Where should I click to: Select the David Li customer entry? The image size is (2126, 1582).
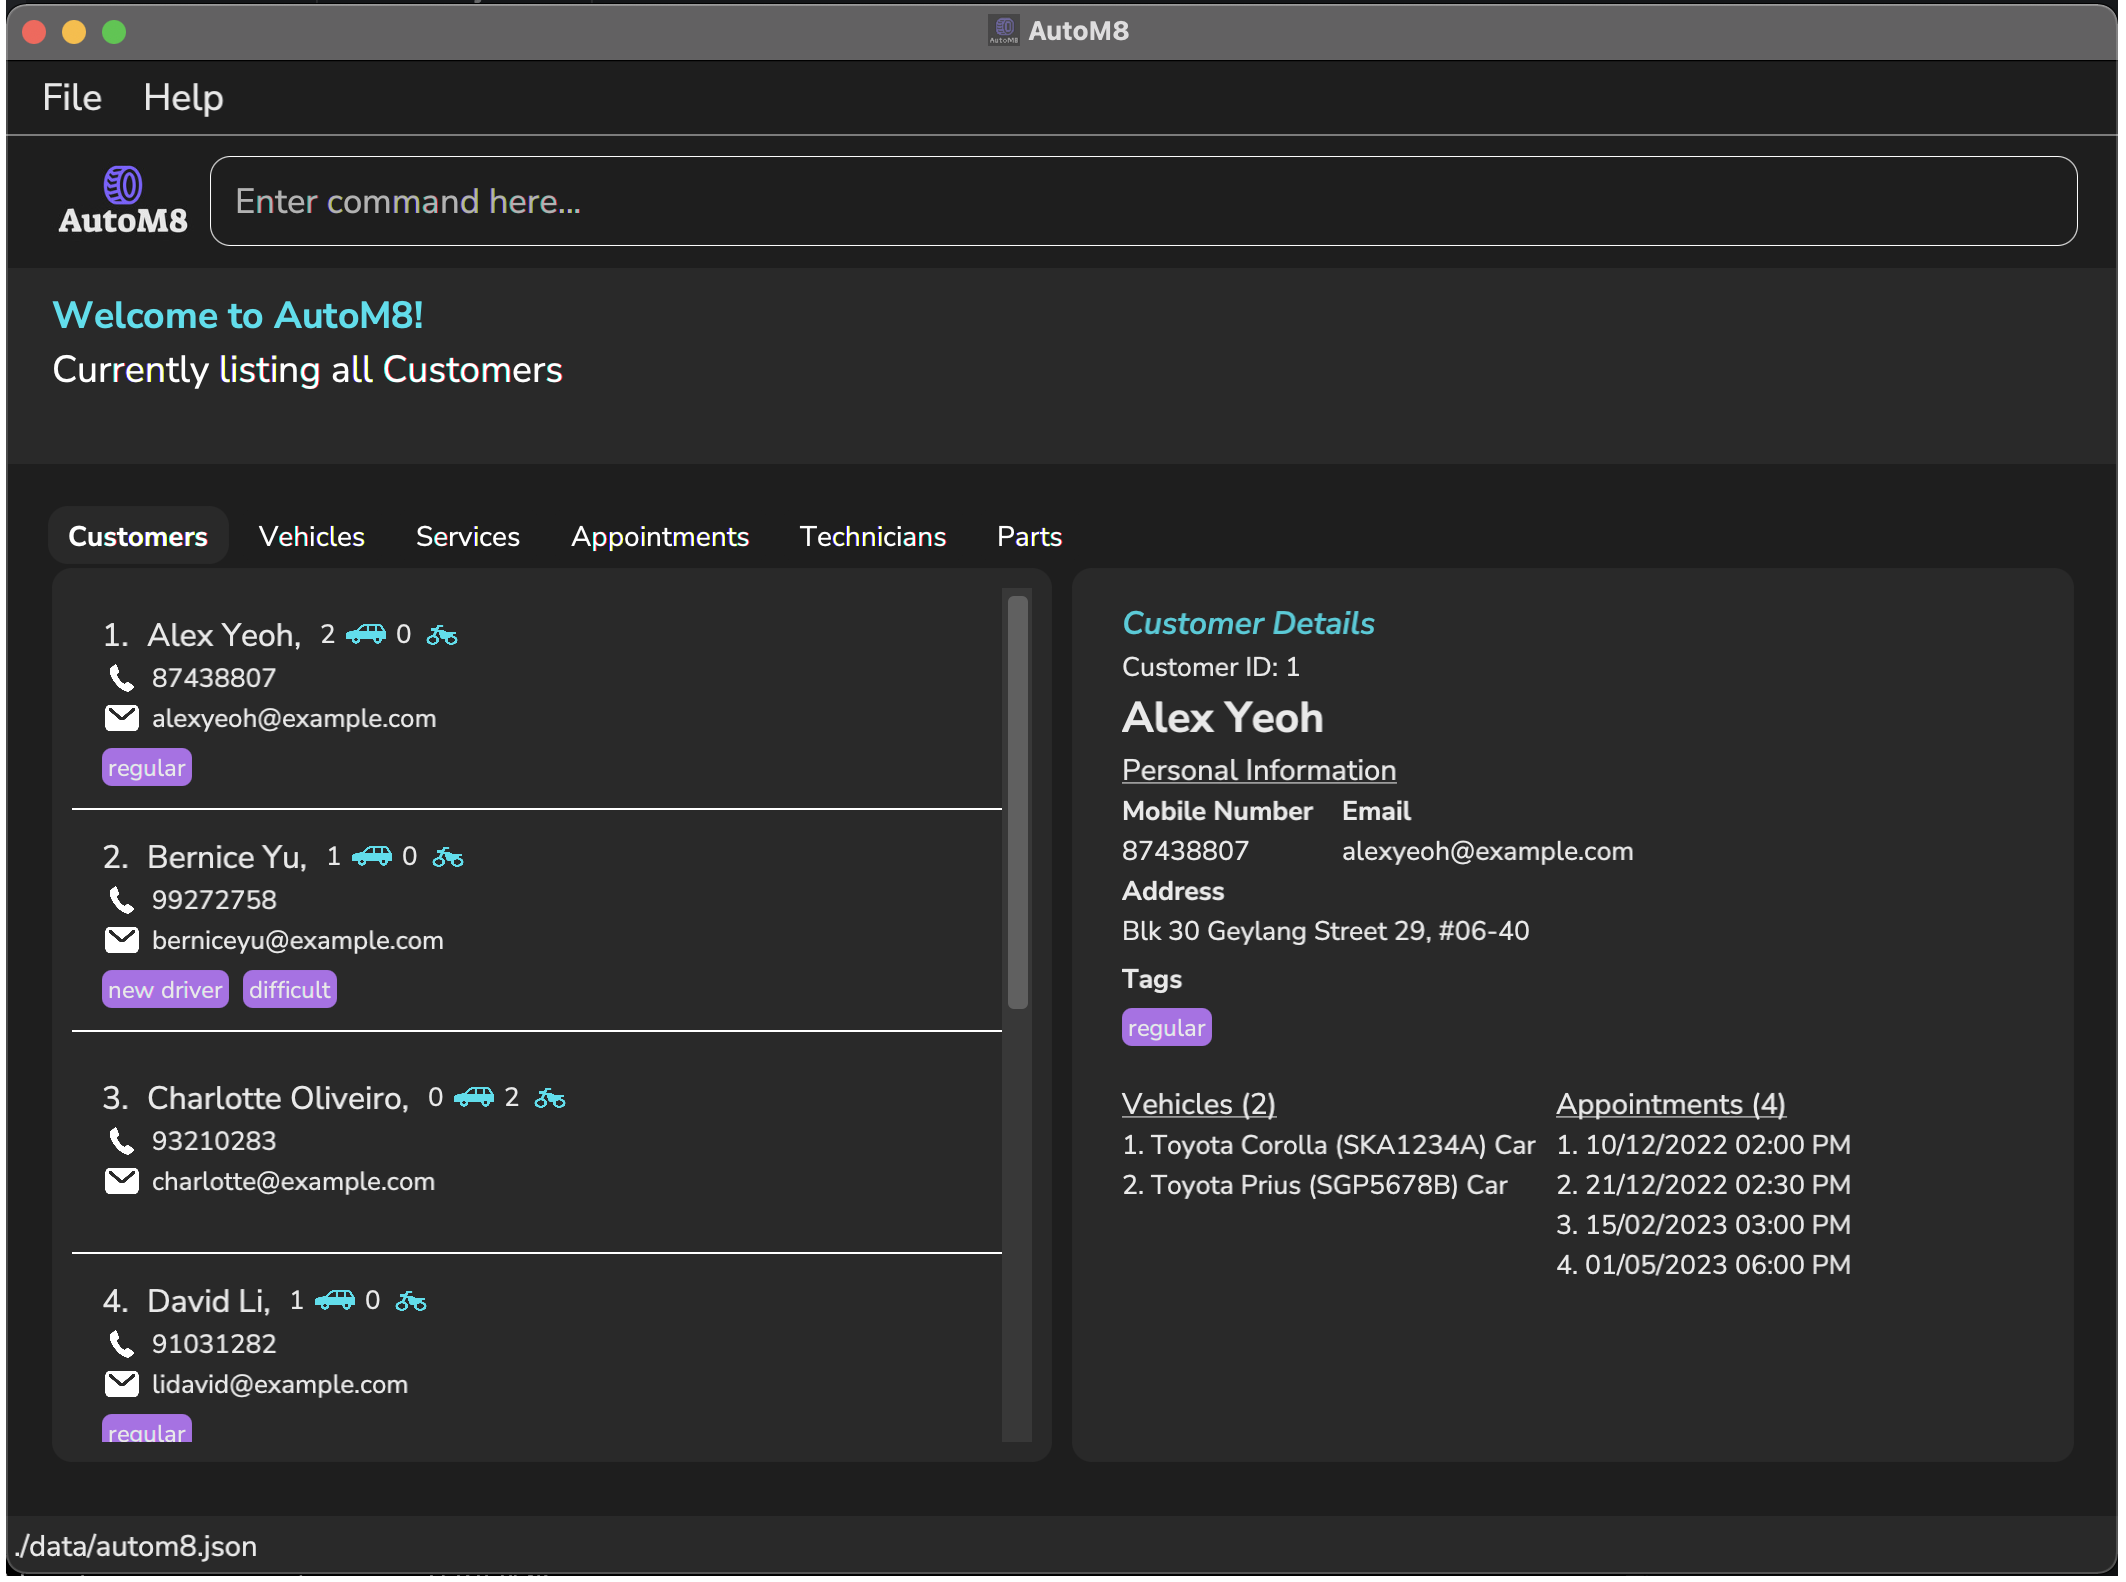coord(537,1350)
